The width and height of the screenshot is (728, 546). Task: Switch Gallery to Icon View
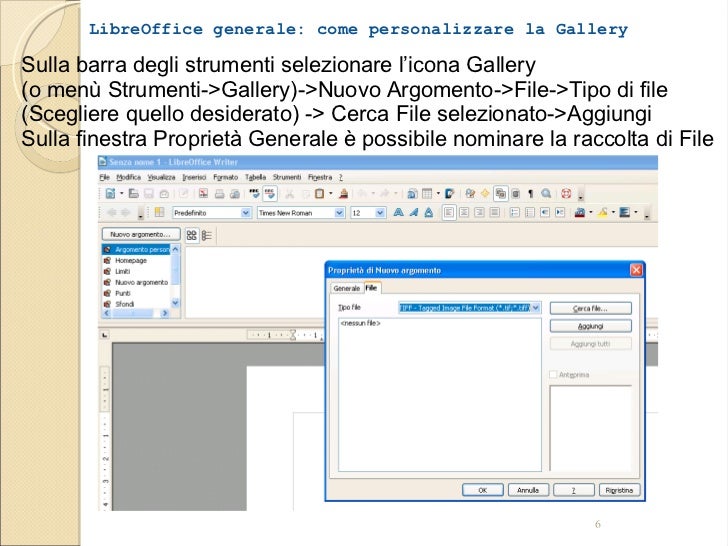(191, 235)
